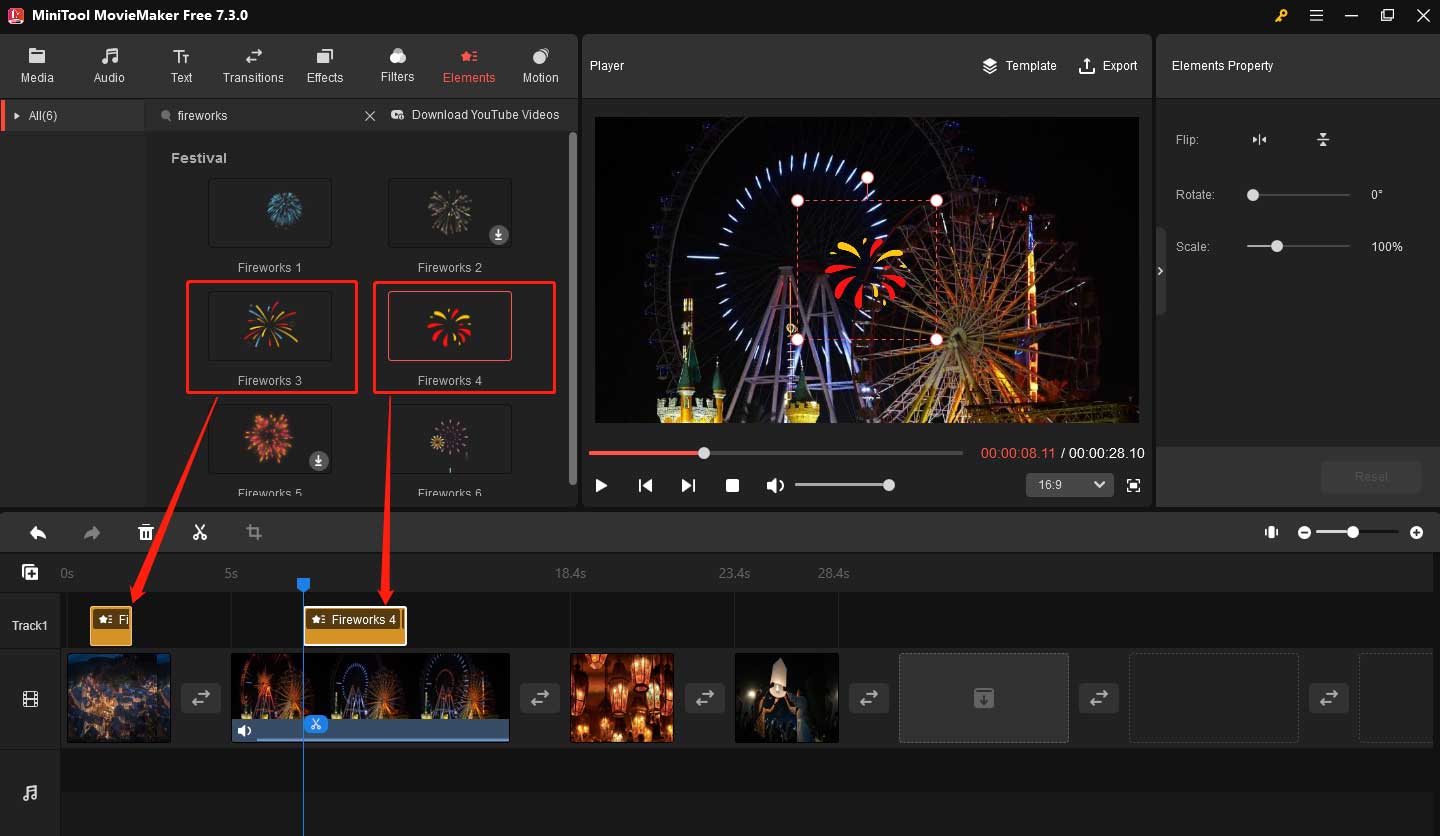1440x836 pixels.
Task: Click the elements library scrollbar
Action: click(572, 307)
